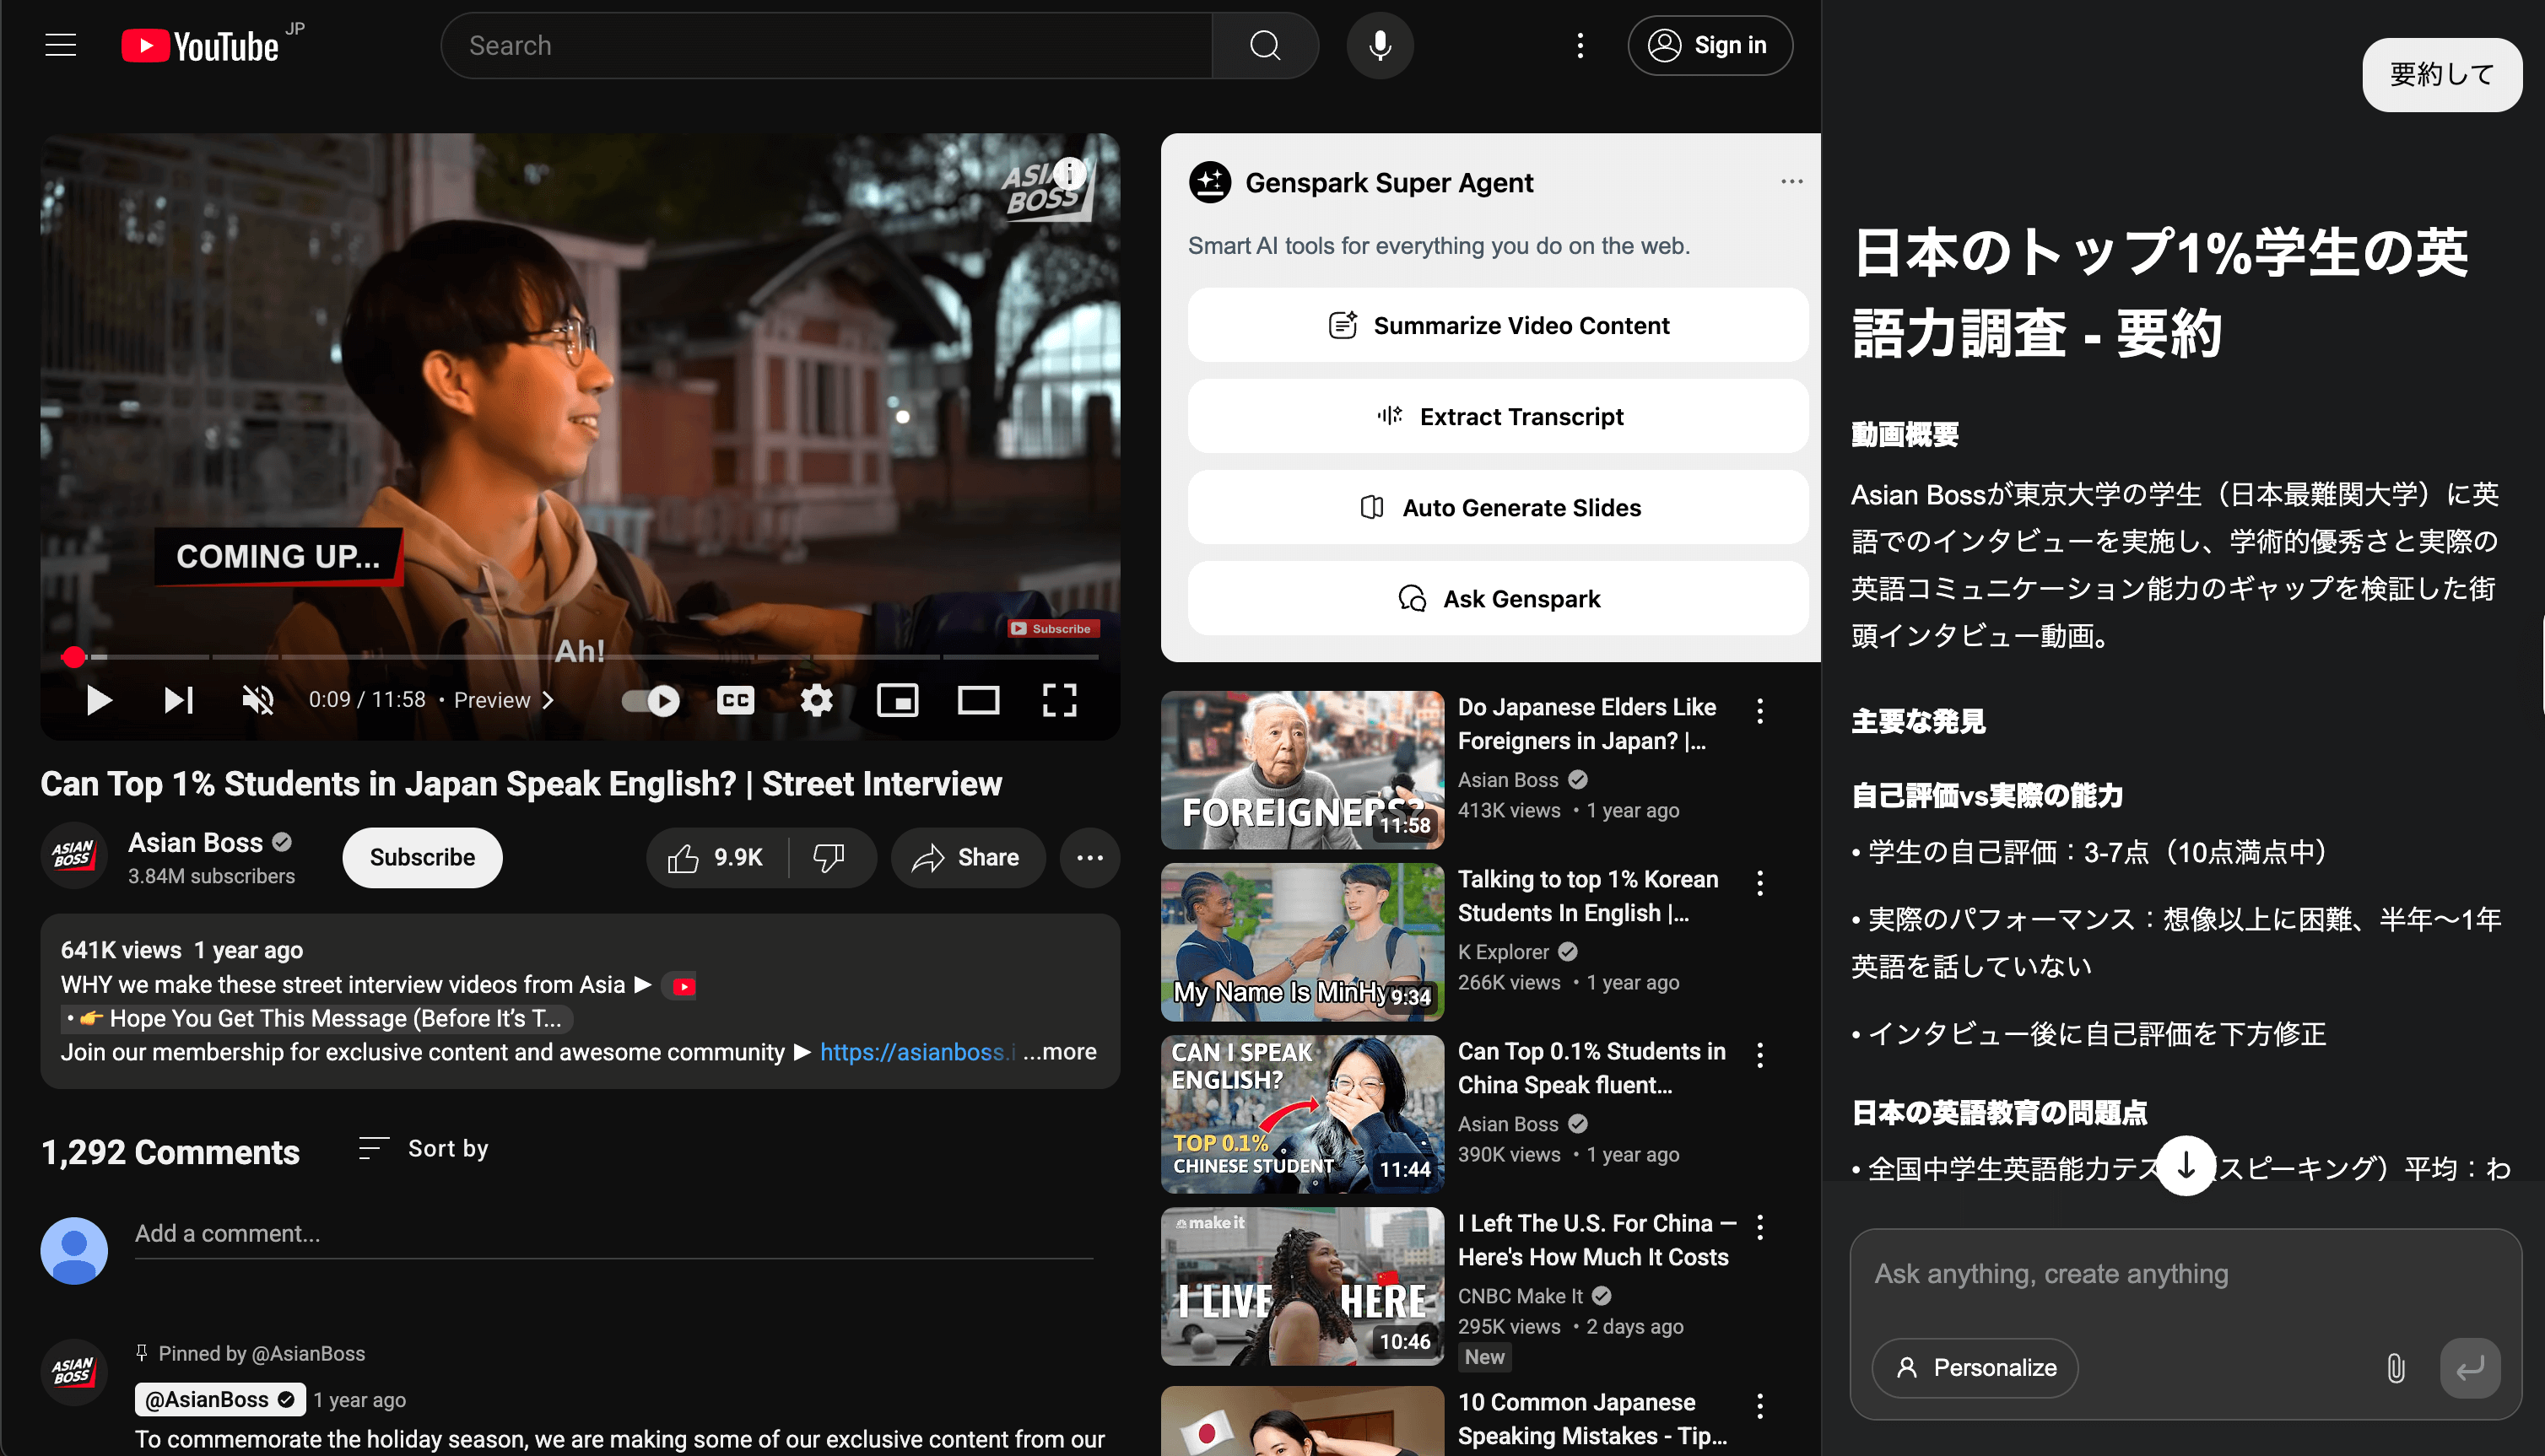Attach a file with paperclip icon

click(2395, 1367)
